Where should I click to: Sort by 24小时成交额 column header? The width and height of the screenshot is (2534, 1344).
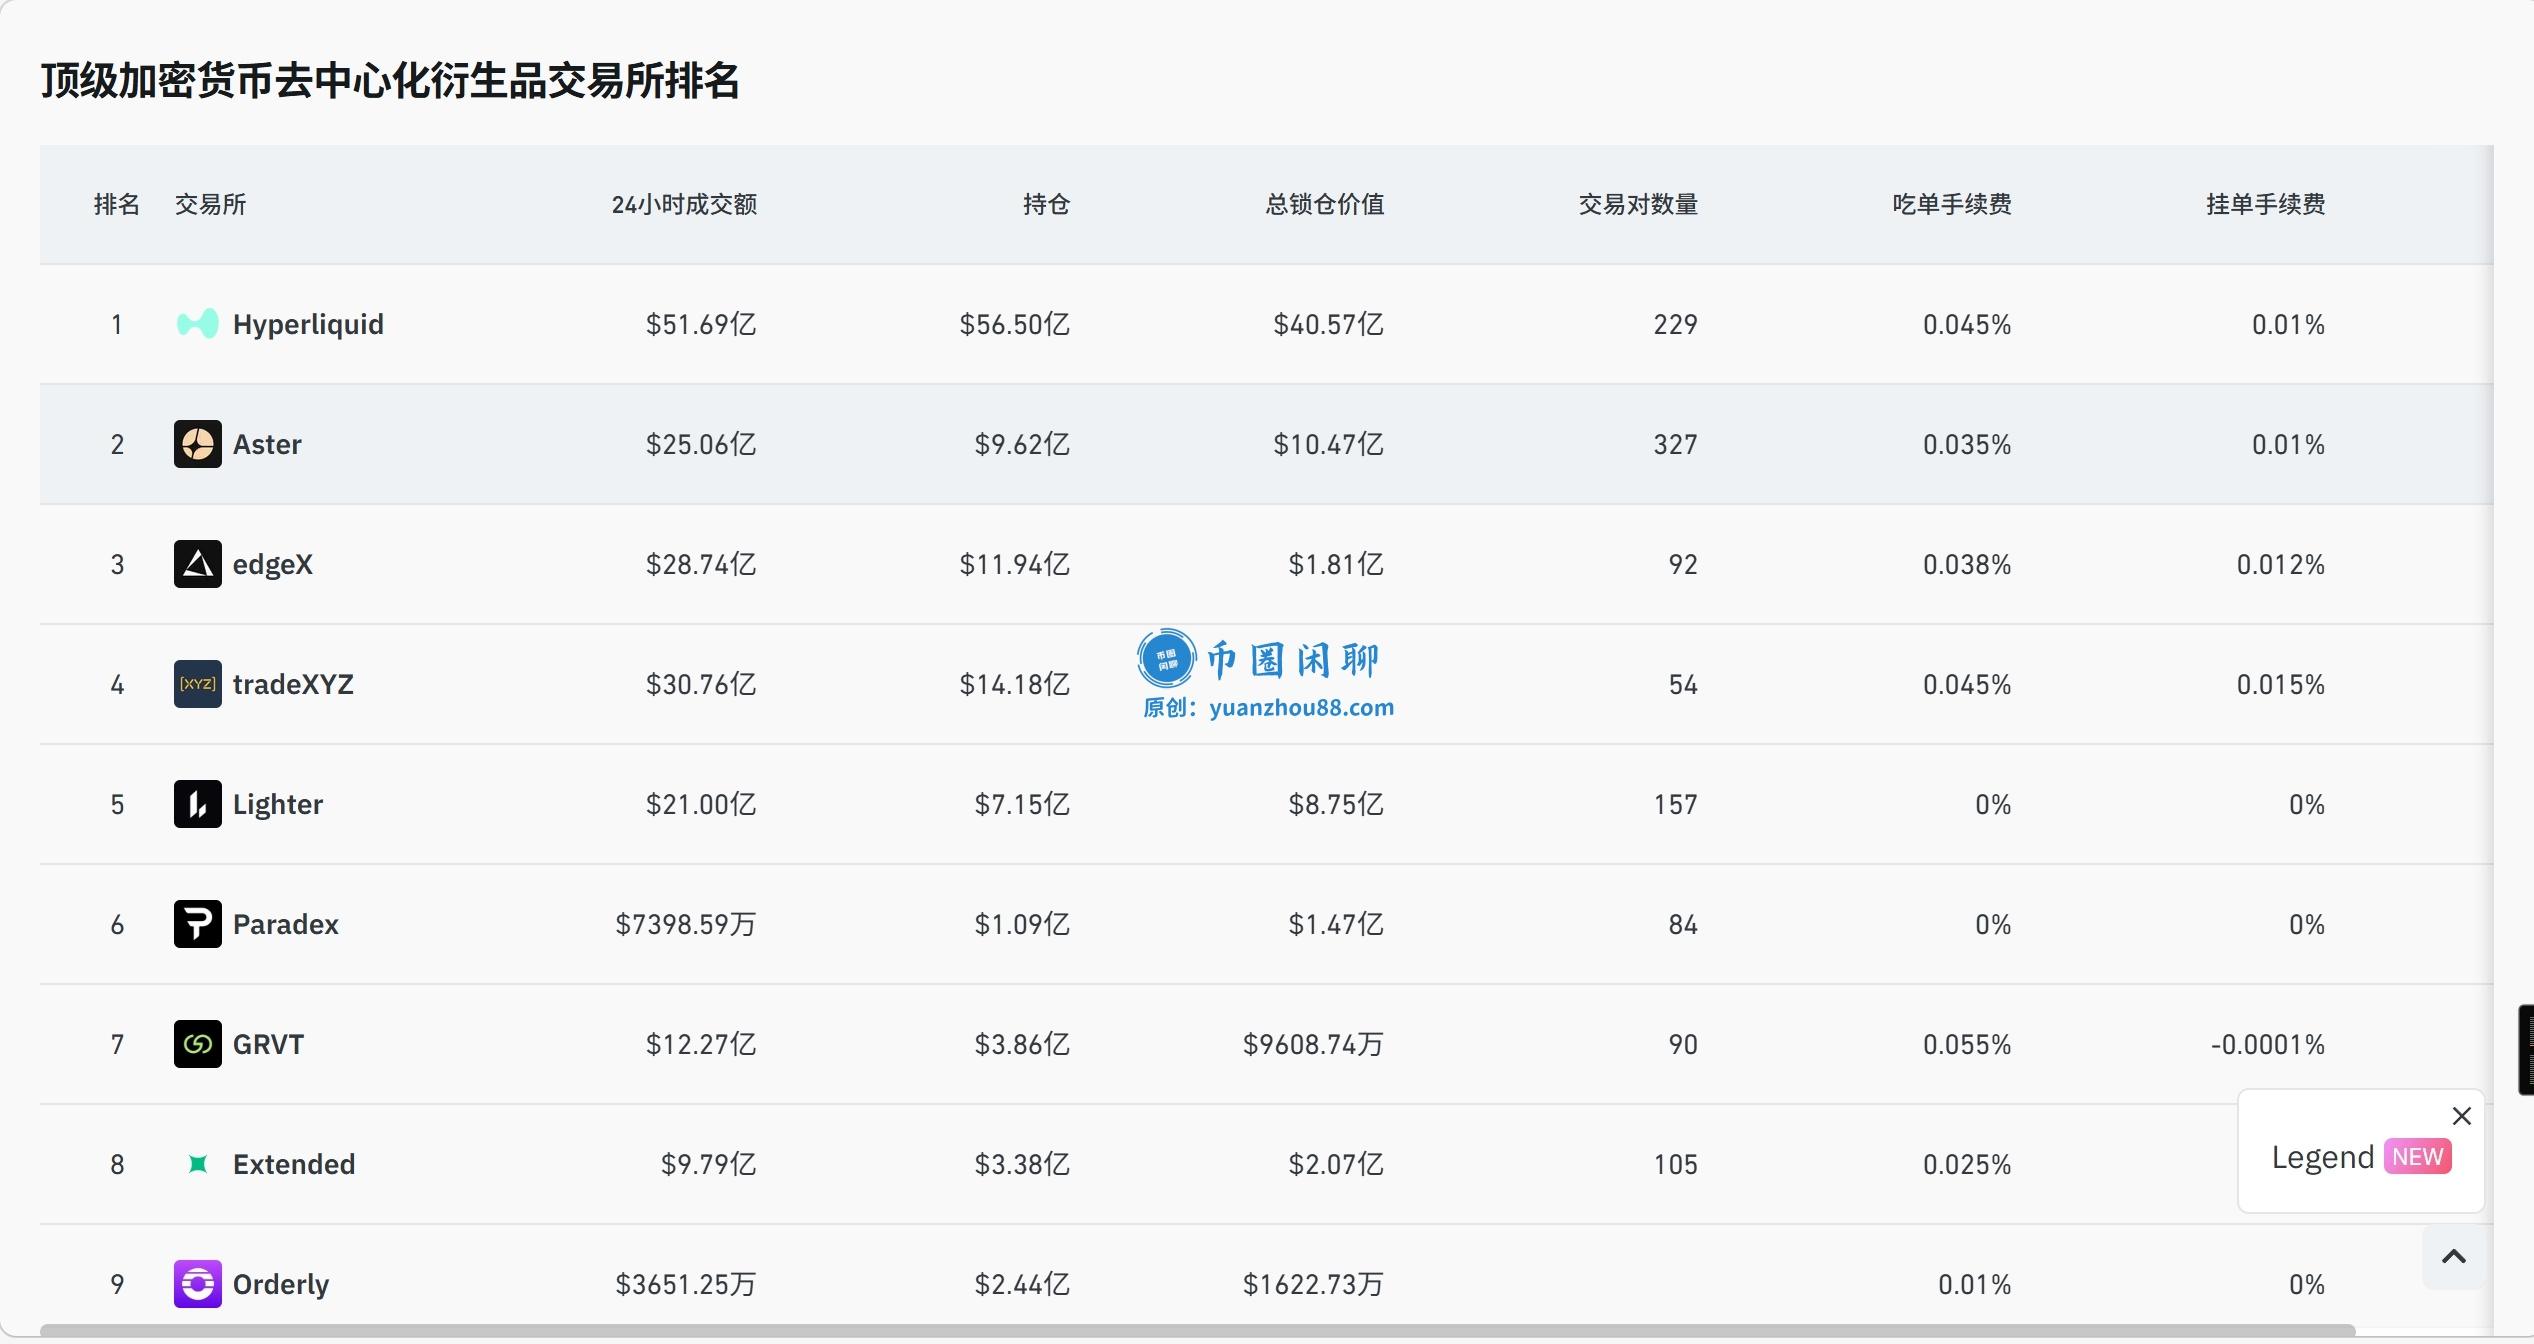pos(684,205)
